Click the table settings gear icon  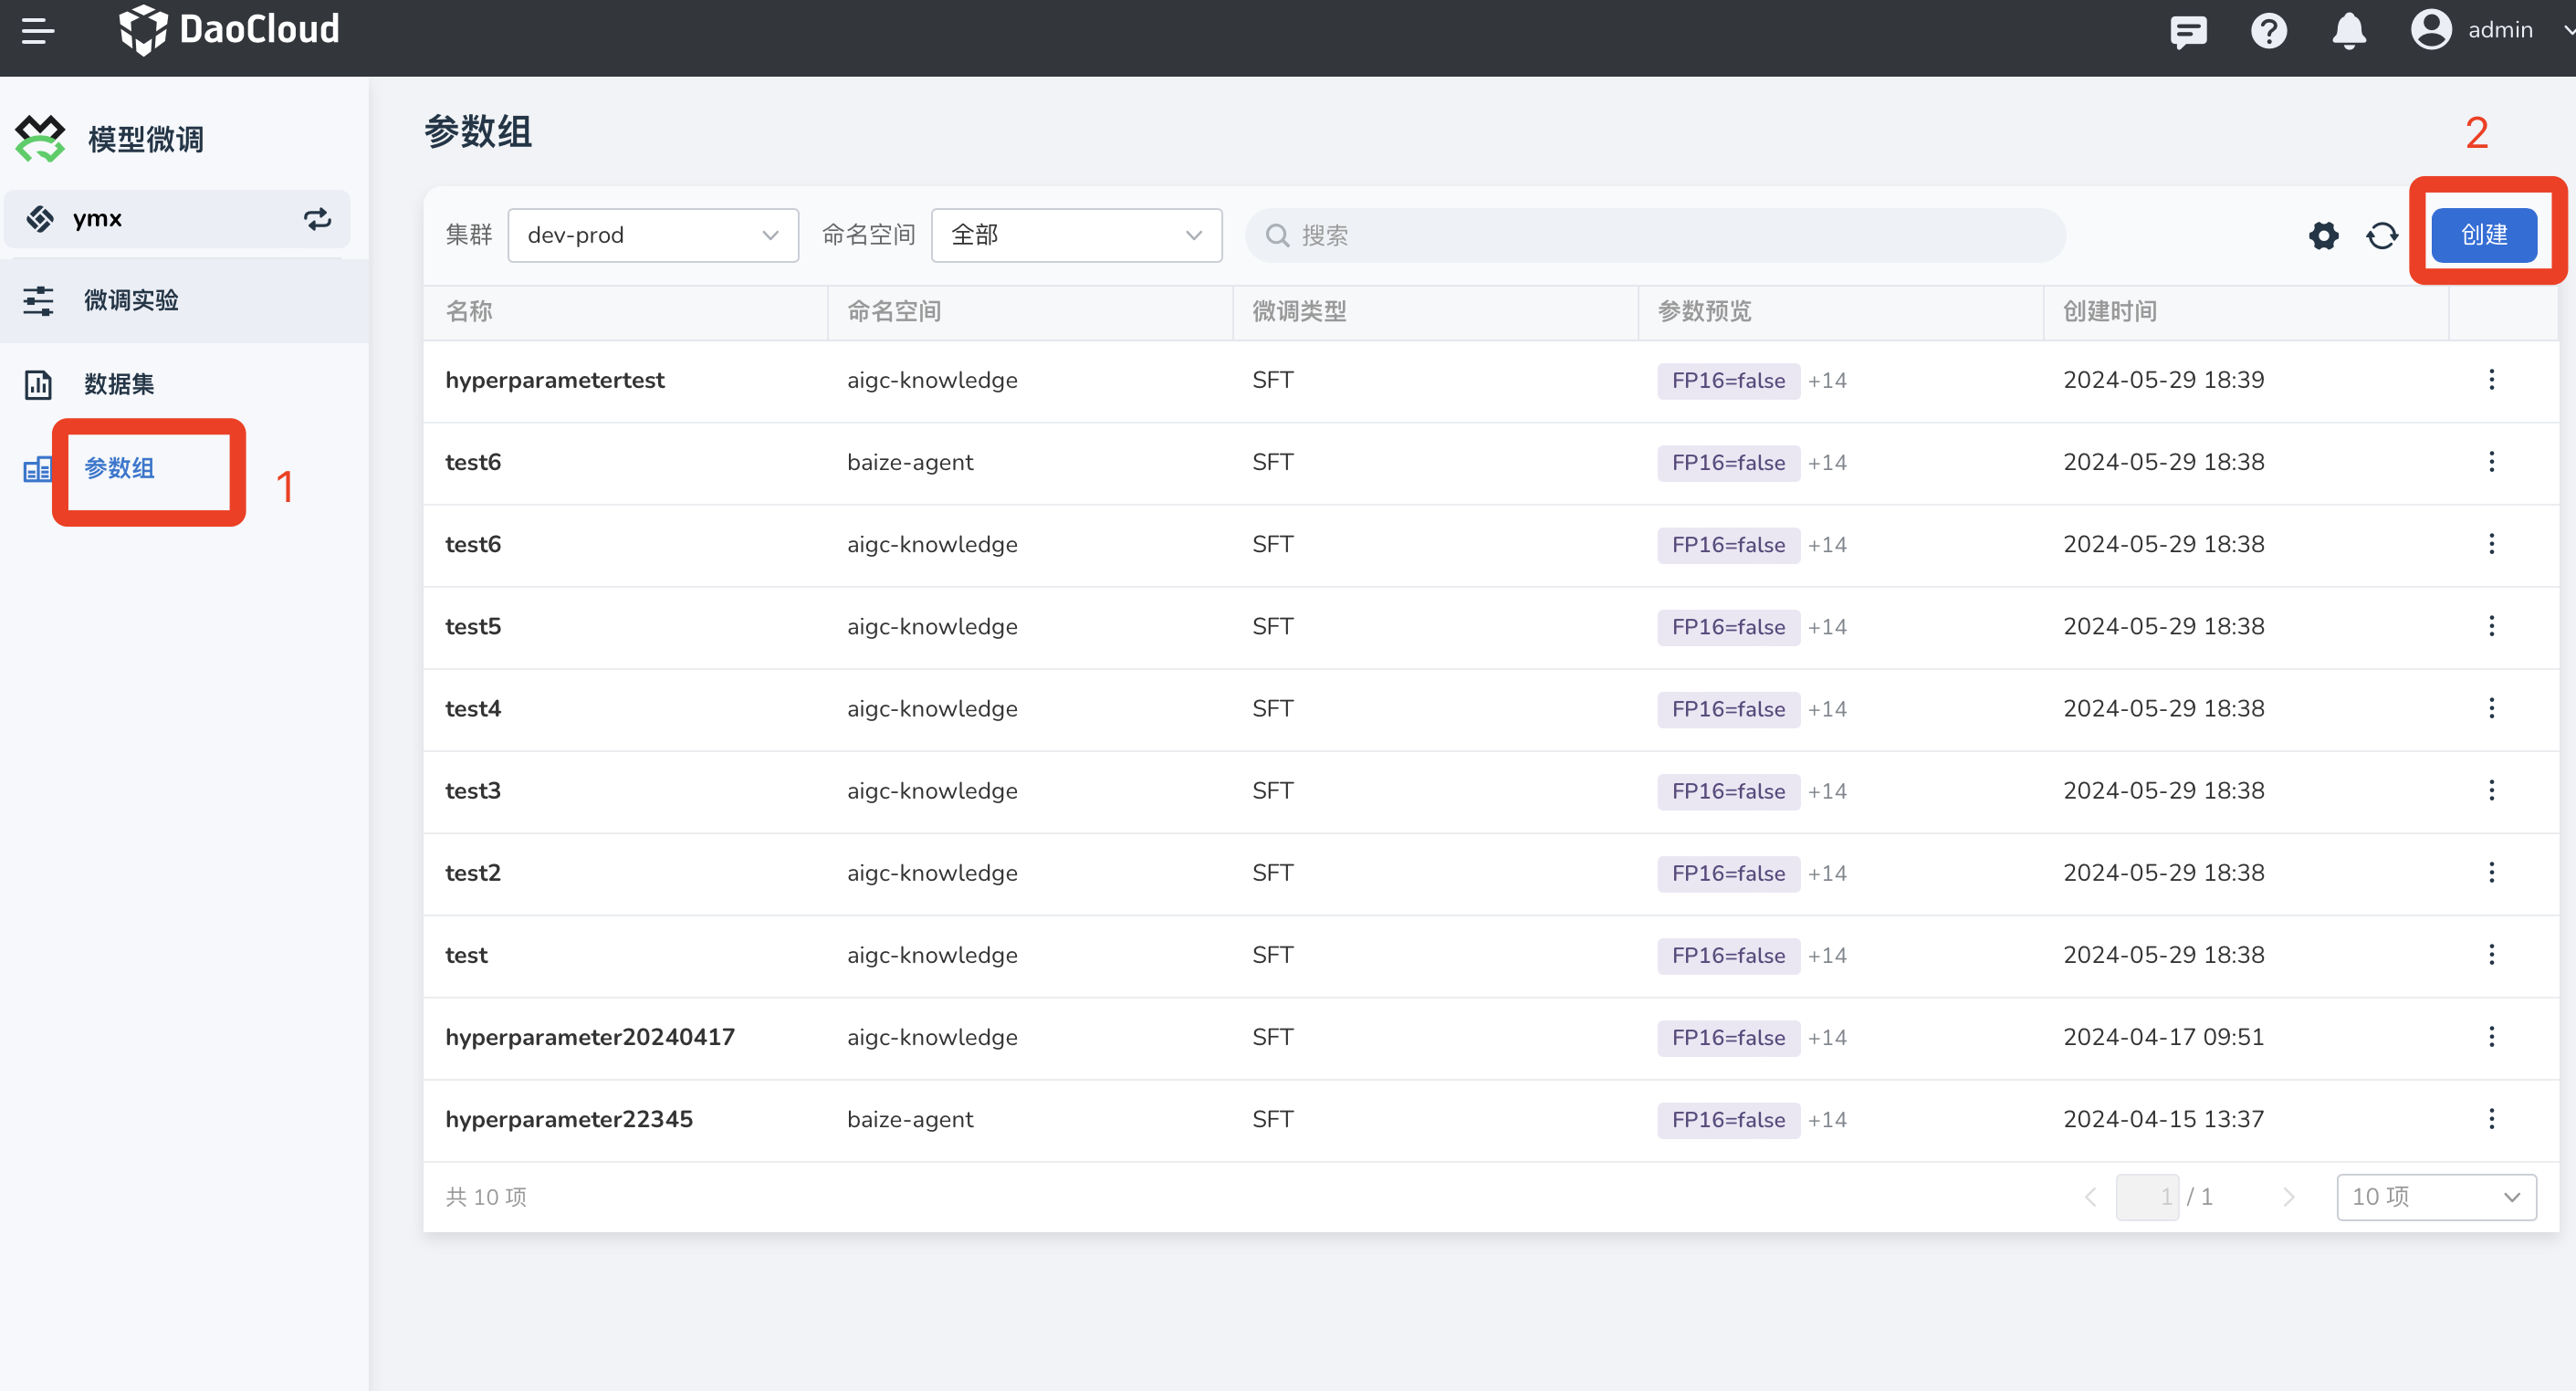[2323, 236]
